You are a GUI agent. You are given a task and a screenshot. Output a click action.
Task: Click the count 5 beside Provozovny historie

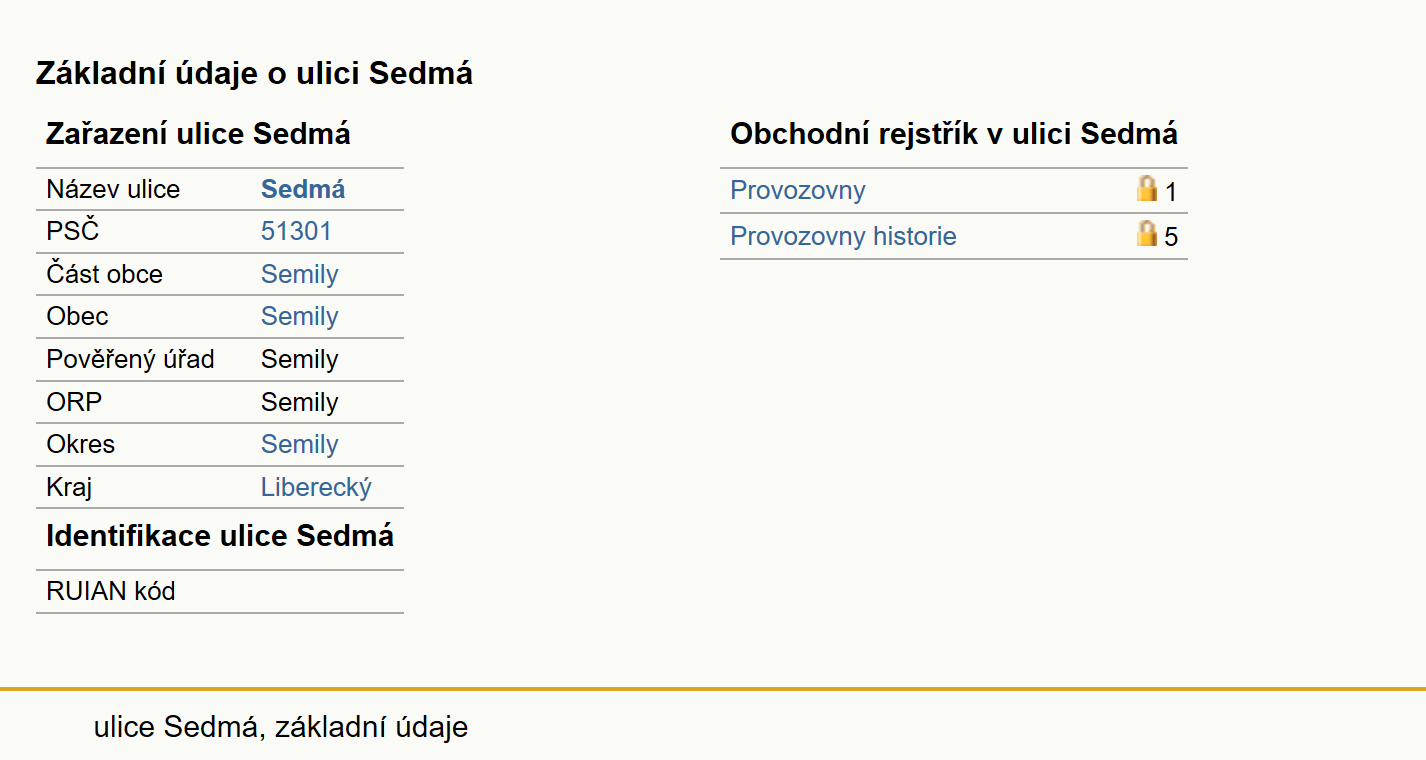[x=1171, y=238]
